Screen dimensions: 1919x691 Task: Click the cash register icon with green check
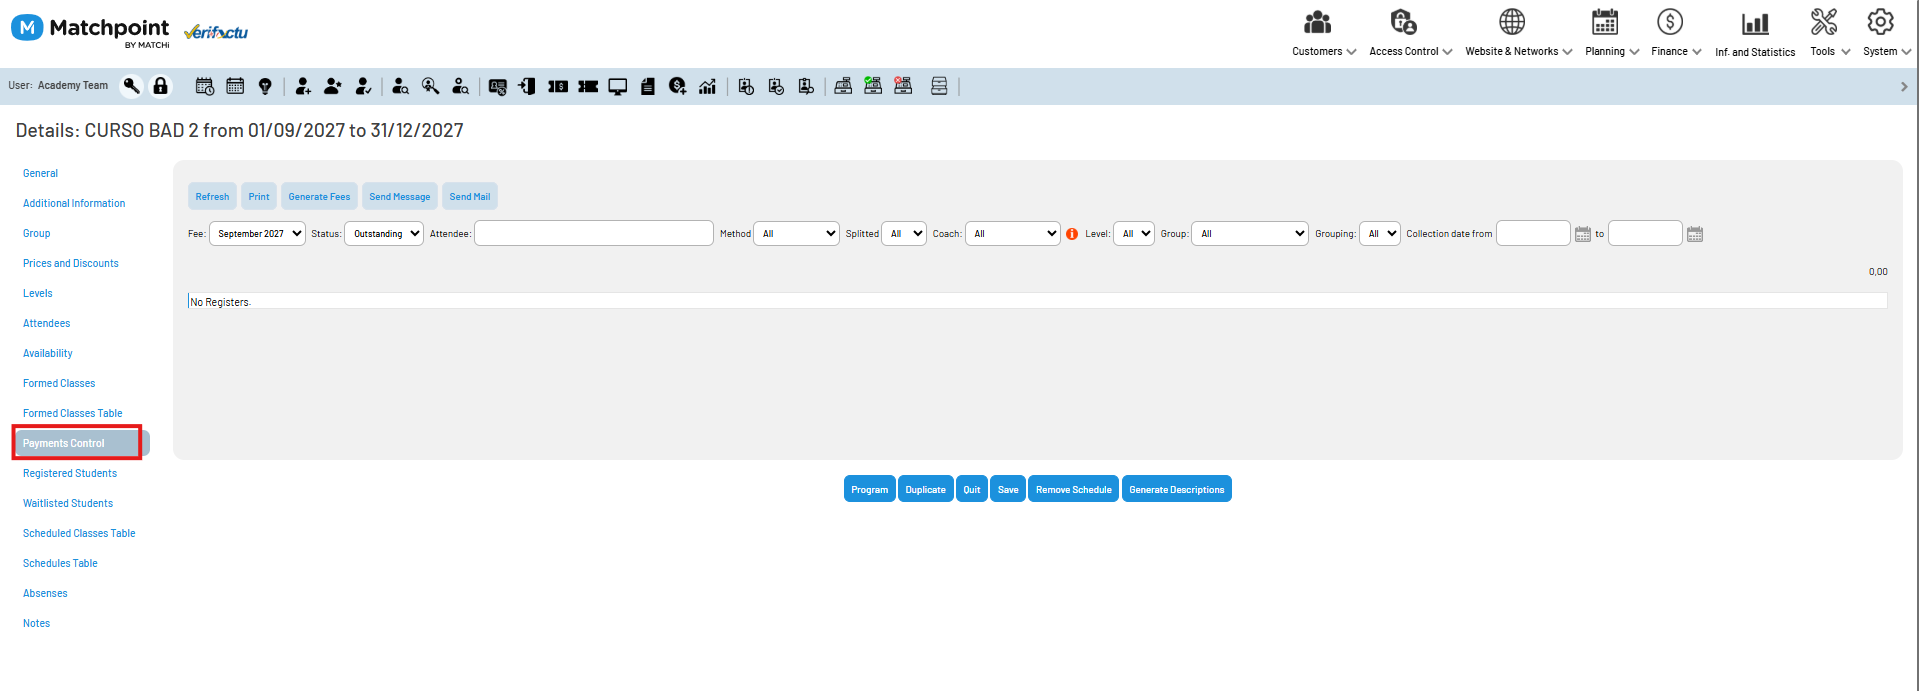coord(873,86)
